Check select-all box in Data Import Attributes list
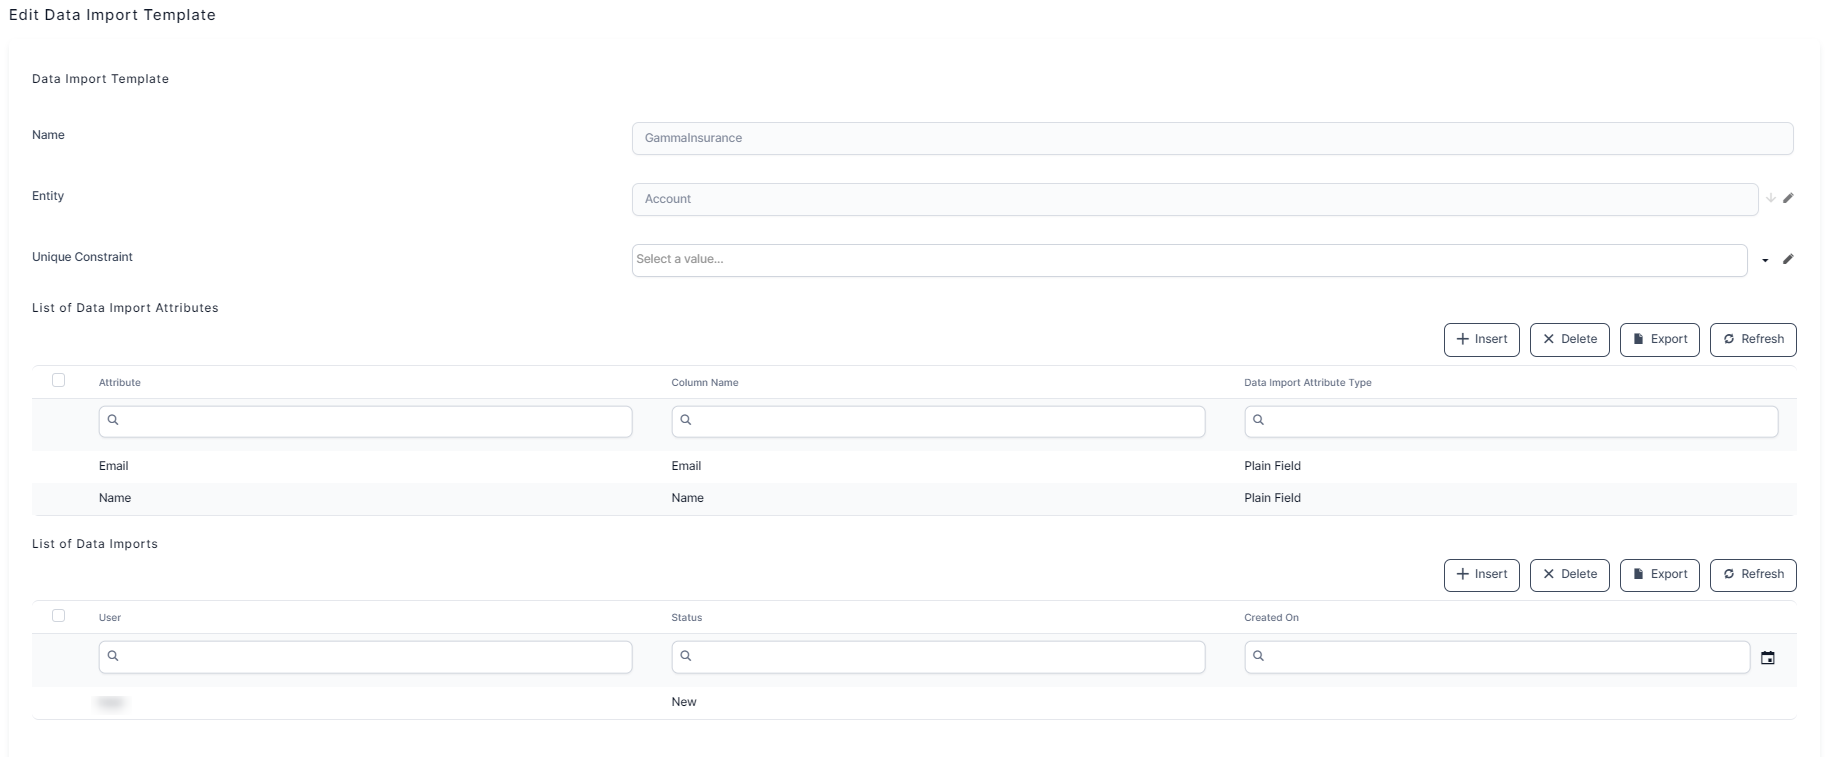 (59, 380)
